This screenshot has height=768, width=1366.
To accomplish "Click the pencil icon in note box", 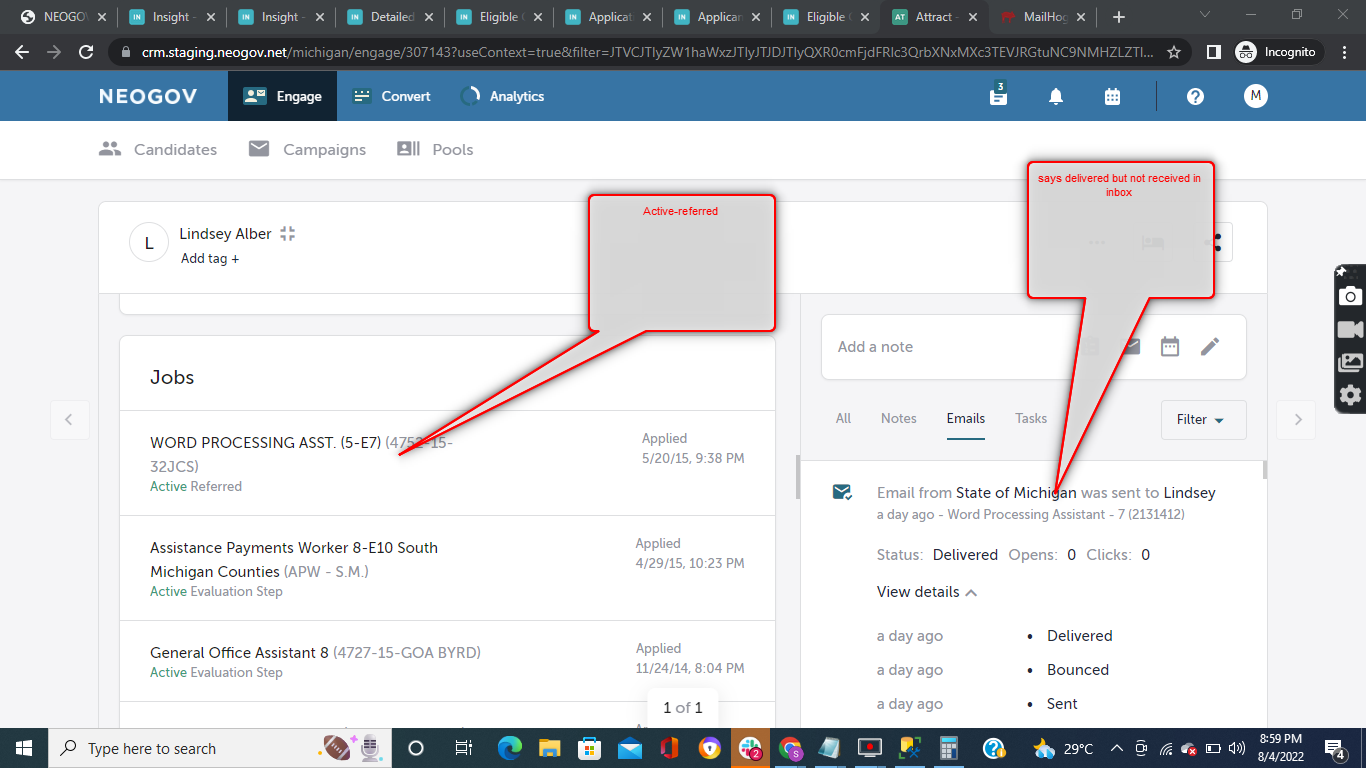I will (1210, 347).
